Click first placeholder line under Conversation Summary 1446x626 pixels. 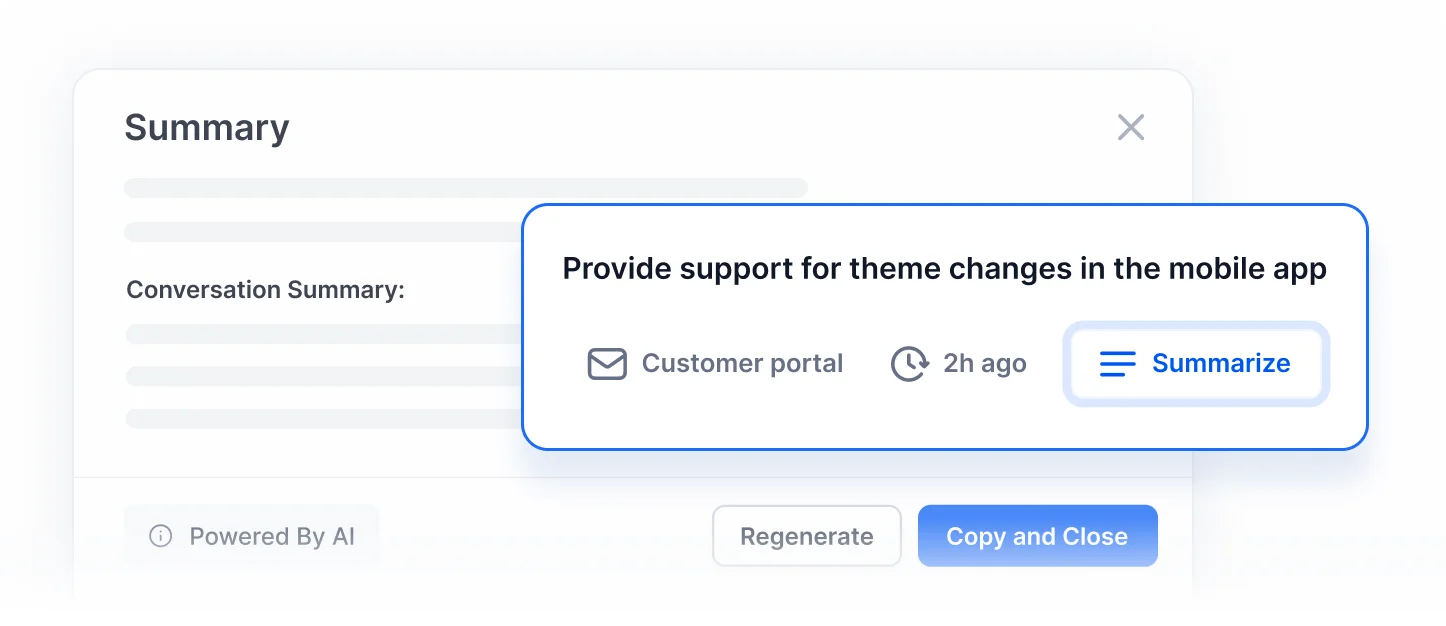(323, 334)
